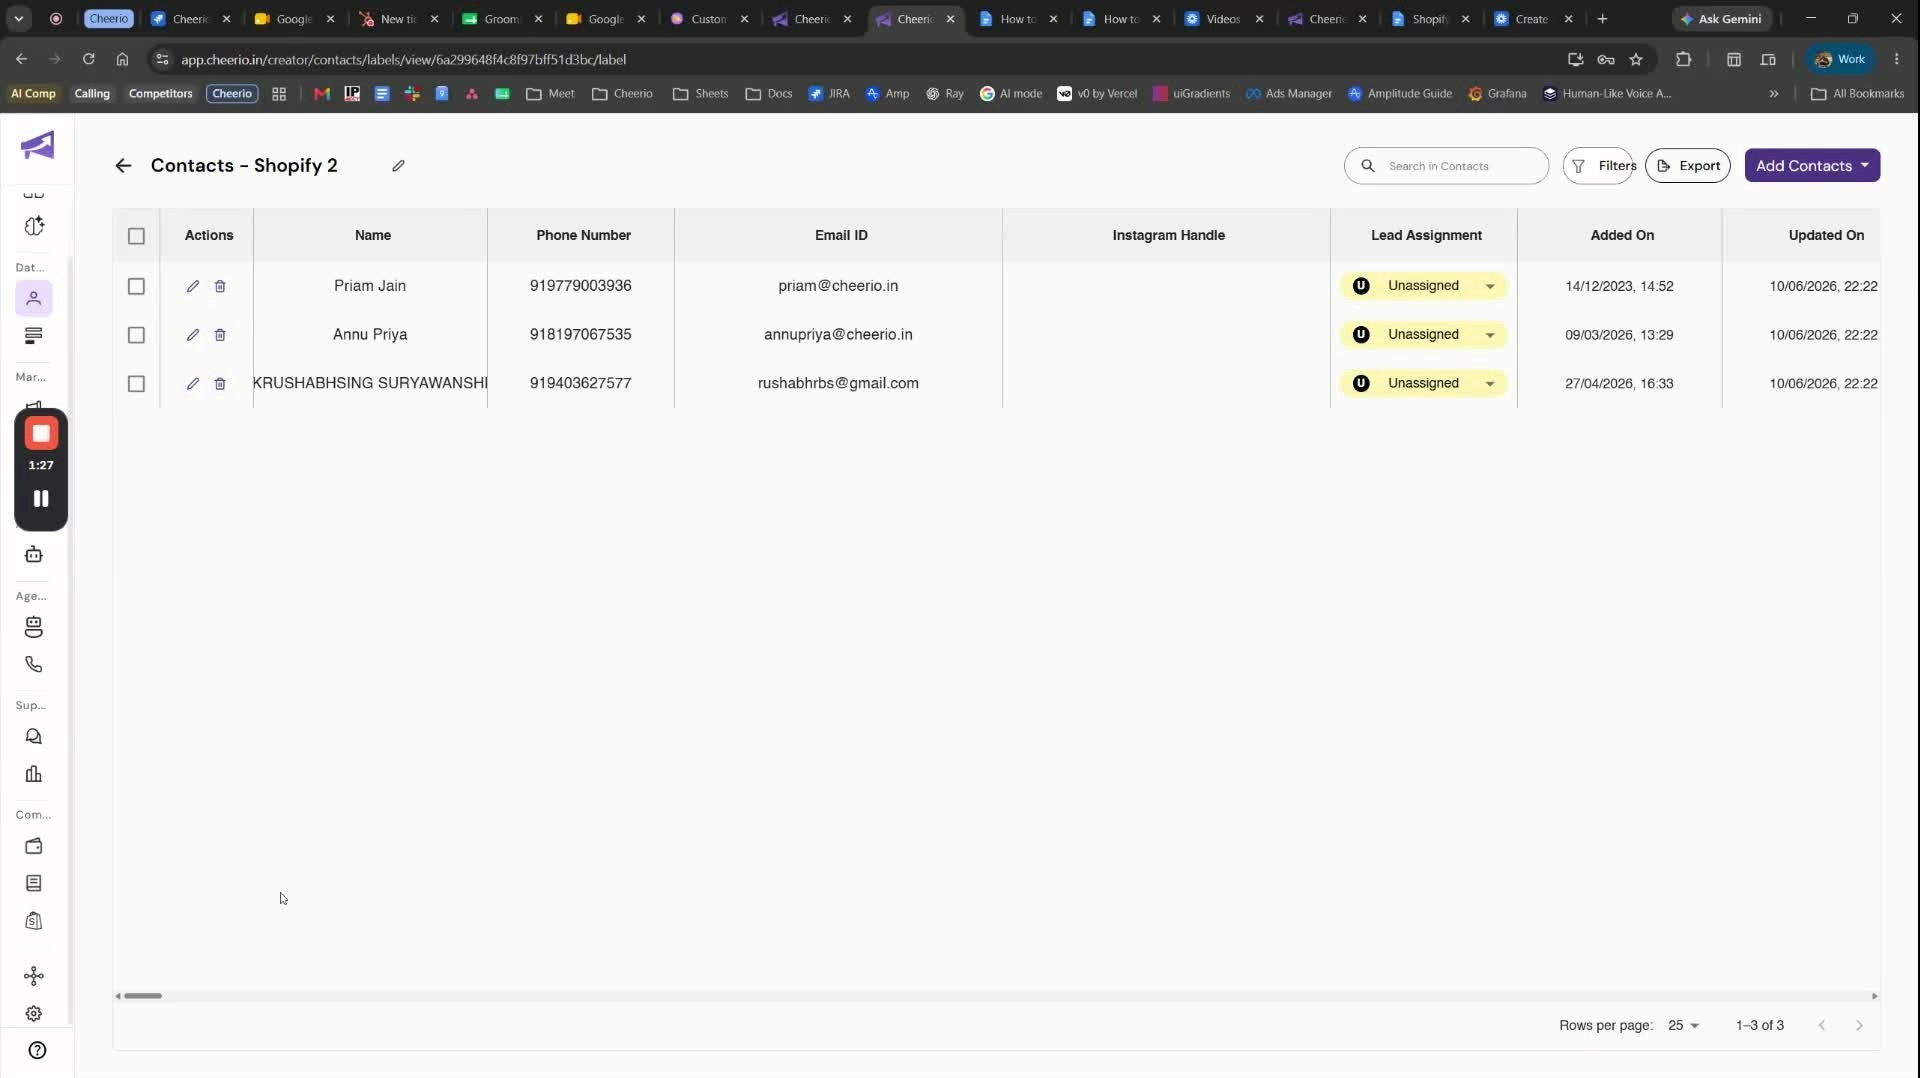Image resolution: width=1920 pixels, height=1078 pixels.
Task: Open the chatbot robot icon in sidebar
Action: [x=34, y=555]
